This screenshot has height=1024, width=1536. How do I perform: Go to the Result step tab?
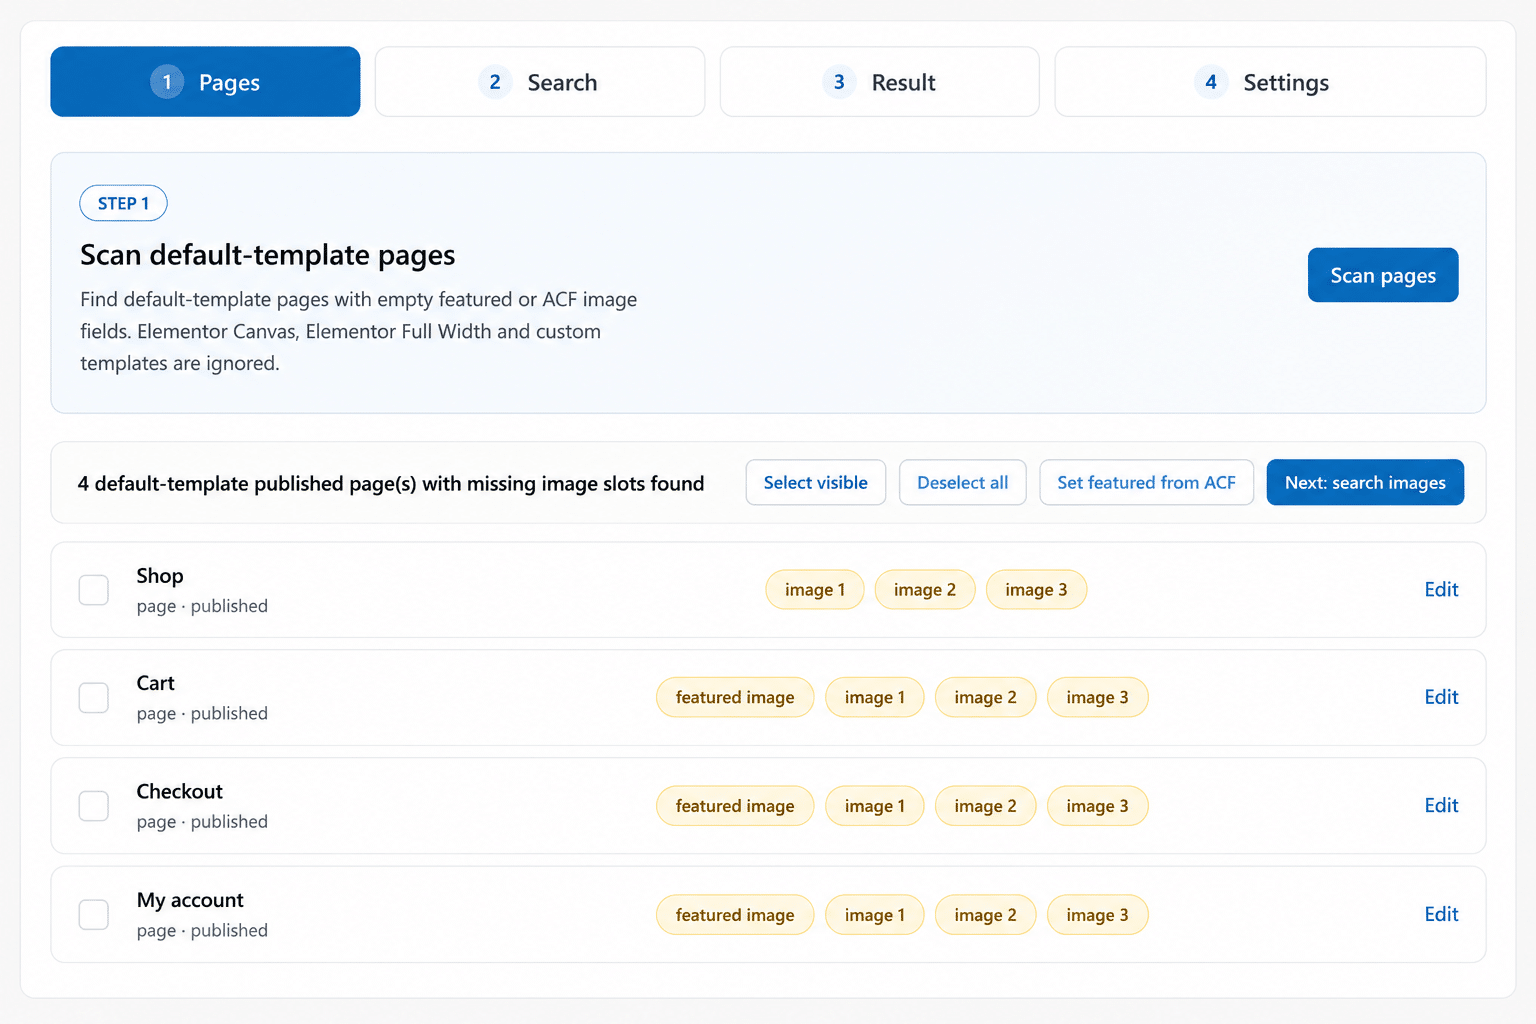[880, 82]
